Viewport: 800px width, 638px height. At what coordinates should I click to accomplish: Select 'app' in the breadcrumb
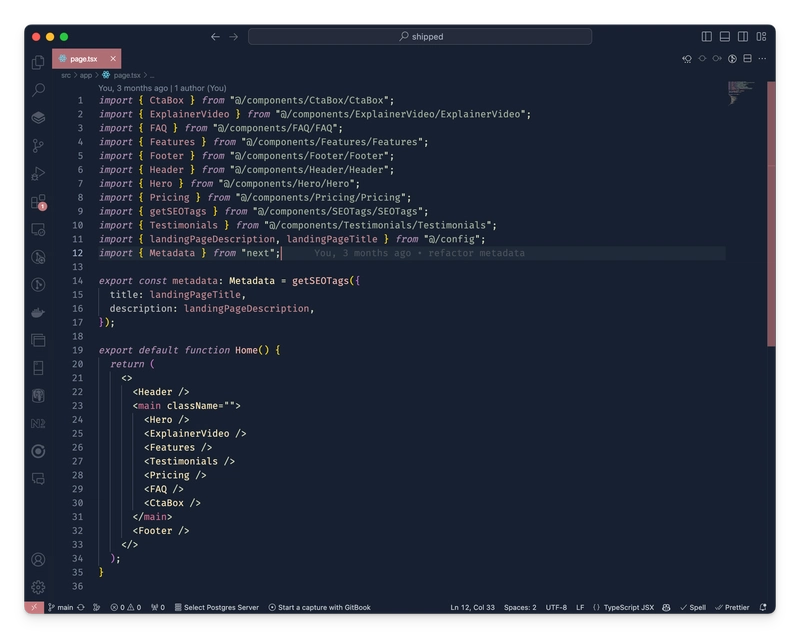(86, 75)
